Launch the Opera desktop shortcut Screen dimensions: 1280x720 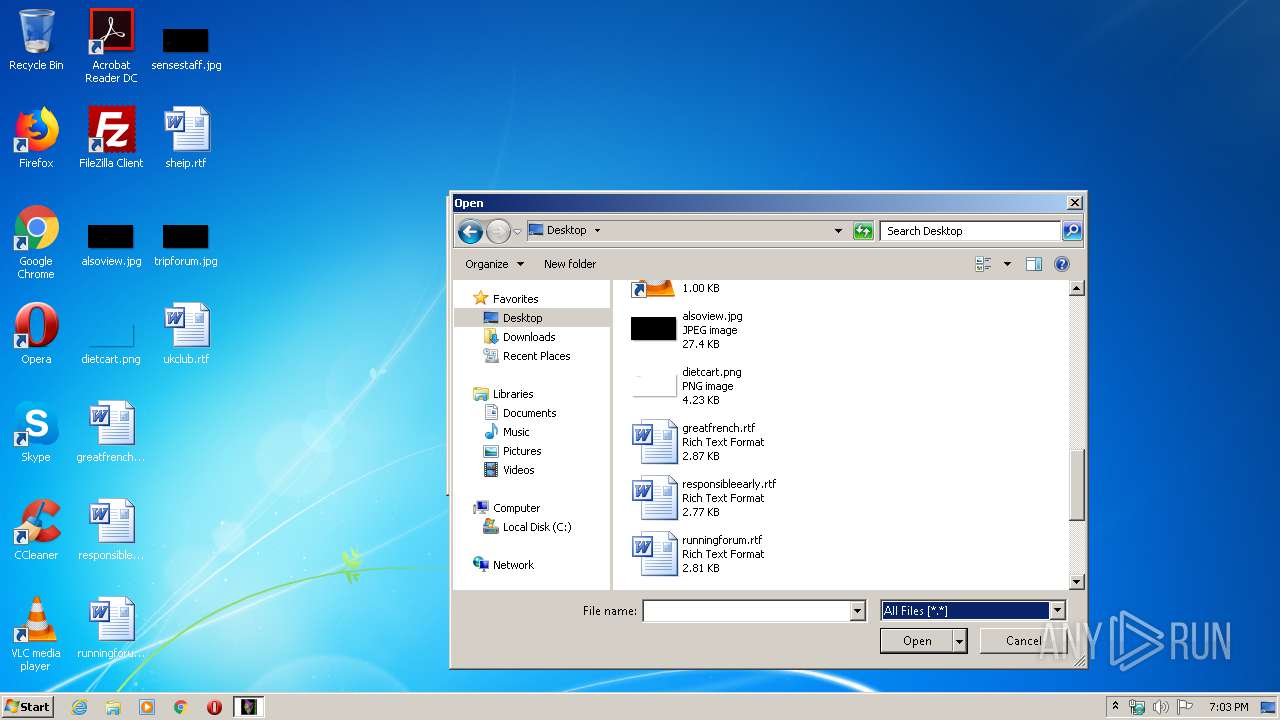tap(36, 334)
